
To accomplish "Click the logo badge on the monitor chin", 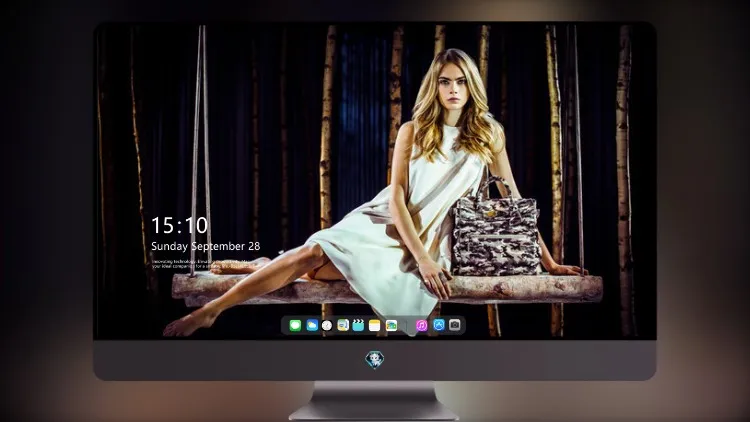I will [x=375, y=360].
